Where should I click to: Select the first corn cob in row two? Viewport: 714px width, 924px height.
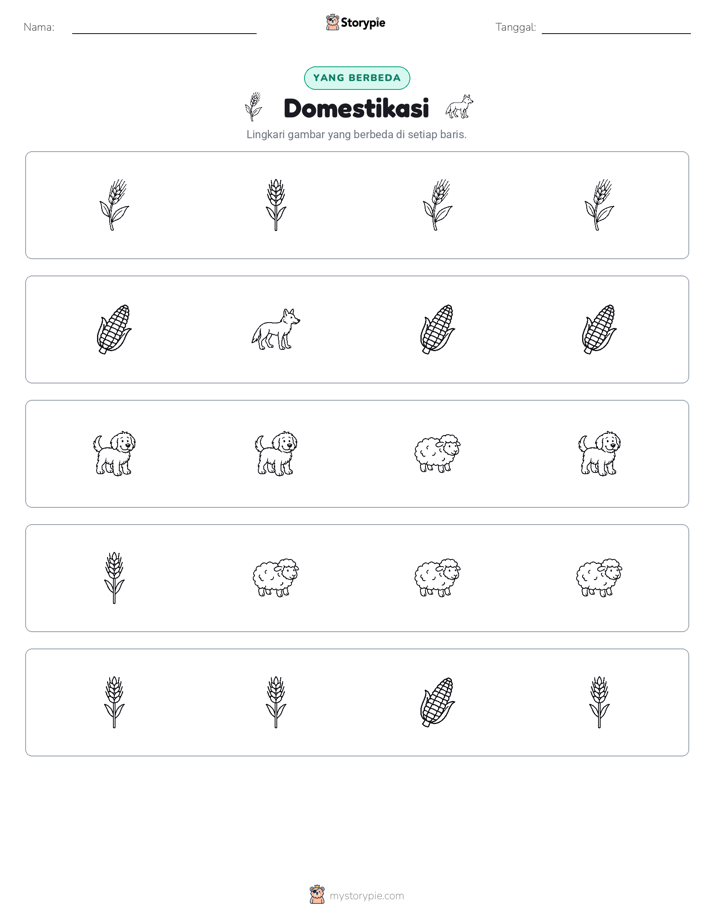pos(114,329)
